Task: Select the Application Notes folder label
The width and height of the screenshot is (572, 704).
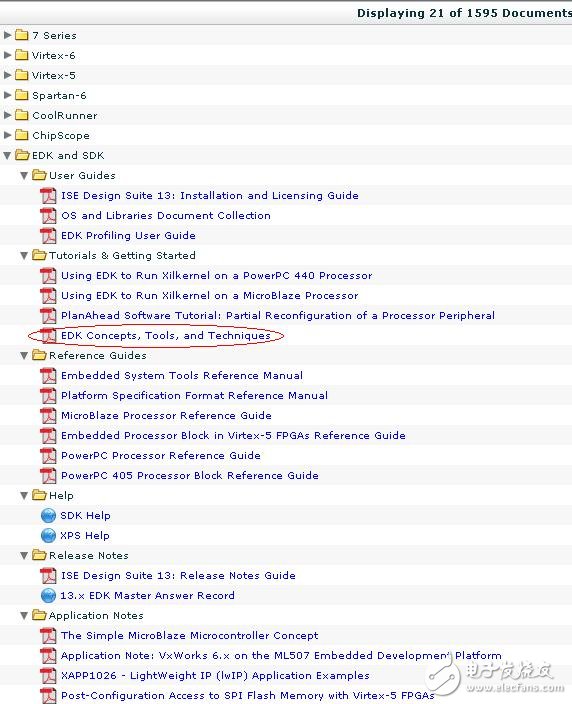Action: pyautogui.click(x=96, y=616)
